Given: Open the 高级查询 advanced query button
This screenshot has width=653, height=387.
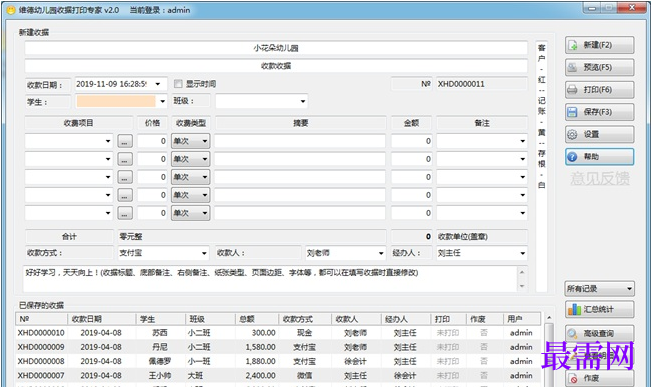Looking at the screenshot, I should point(599,333).
